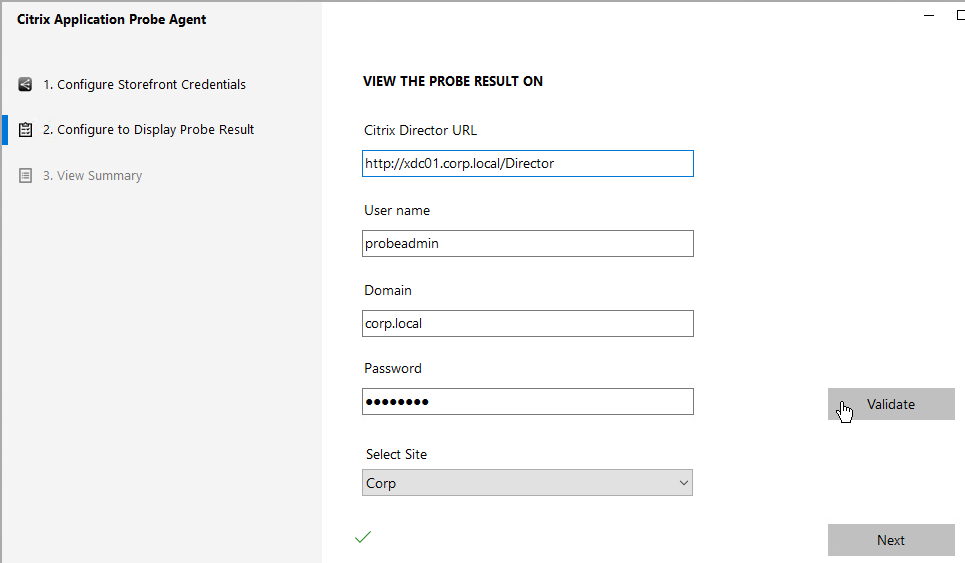The height and width of the screenshot is (563, 965).
Task: Click into the User name field with probeadmin
Action: tap(527, 244)
